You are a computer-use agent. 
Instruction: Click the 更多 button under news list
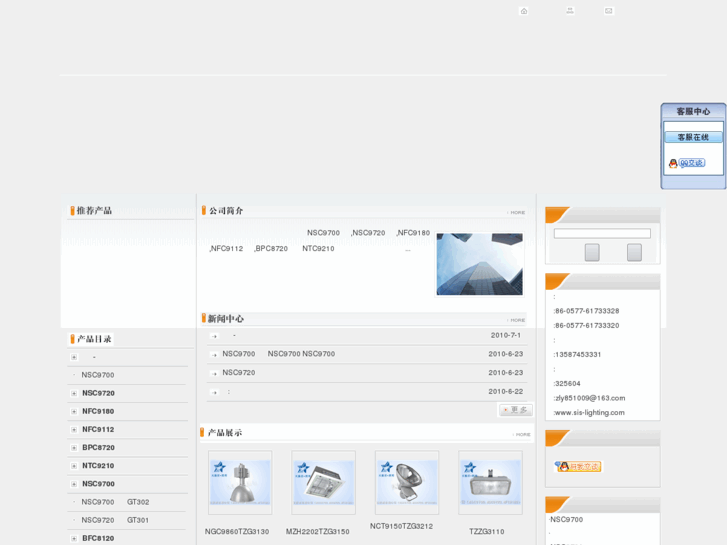516,410
